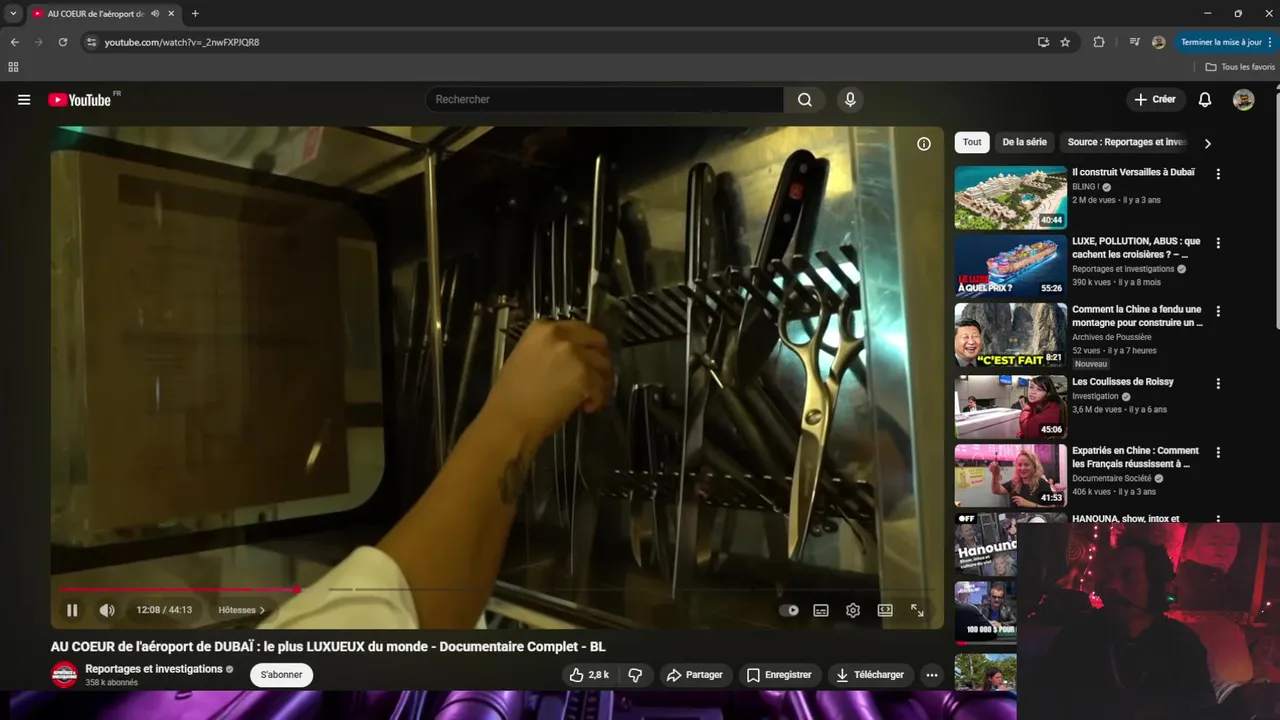Open Les Coulisses de Roissy title

[x=1123, y=382]
